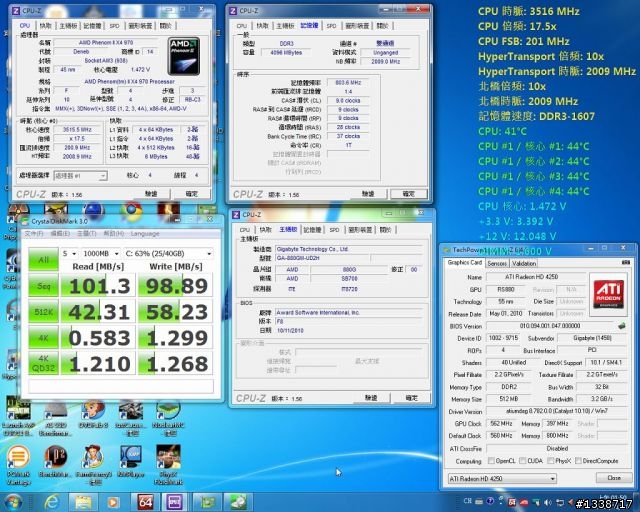
Task: Open Internet Explorer from the taskbar
Action: (x=52, y=502)
